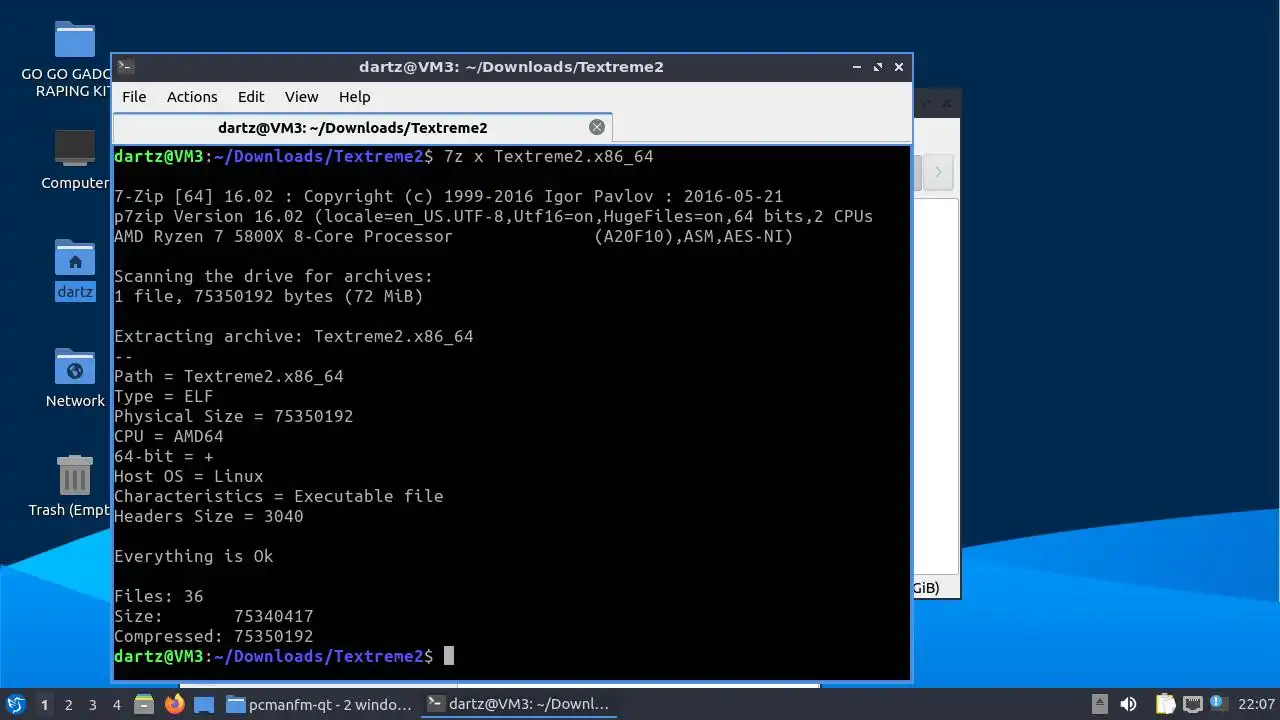Select the GO GO GADGET desktop folder
Screen dimensions: 1280x720
(69, 59)
